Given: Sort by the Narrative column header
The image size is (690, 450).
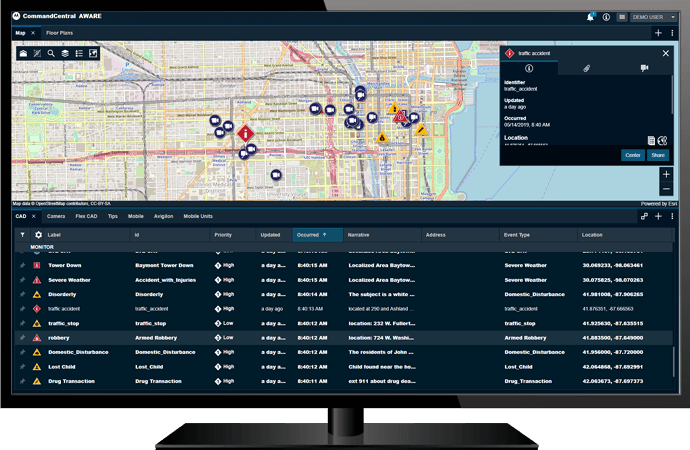Looking at the screenshot, I should 382,235.
